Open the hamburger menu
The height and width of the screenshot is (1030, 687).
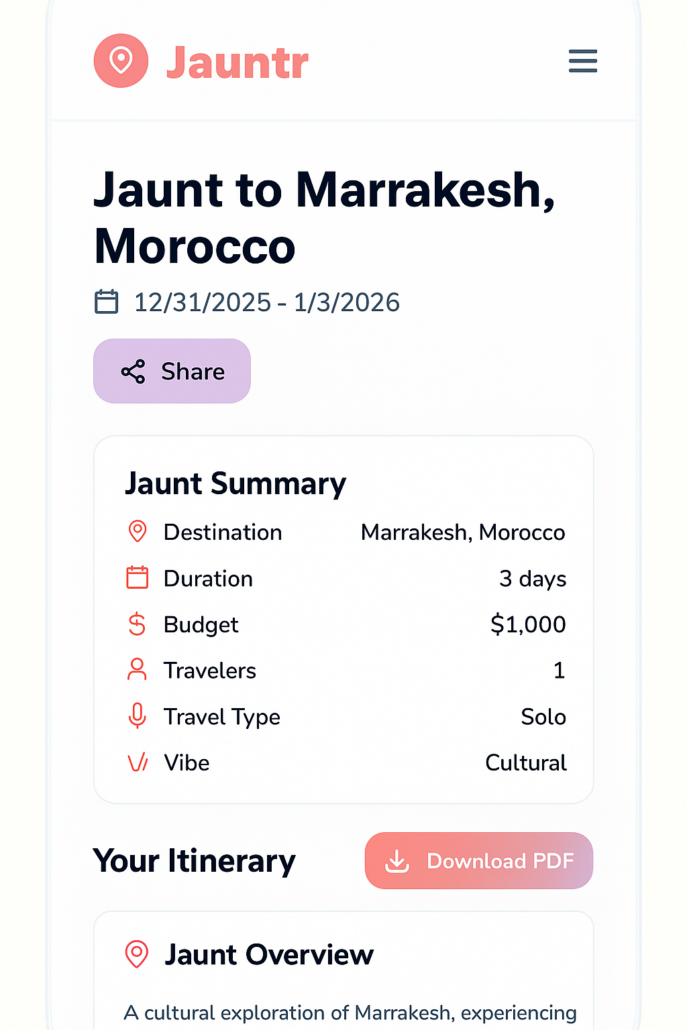(583, 61)
